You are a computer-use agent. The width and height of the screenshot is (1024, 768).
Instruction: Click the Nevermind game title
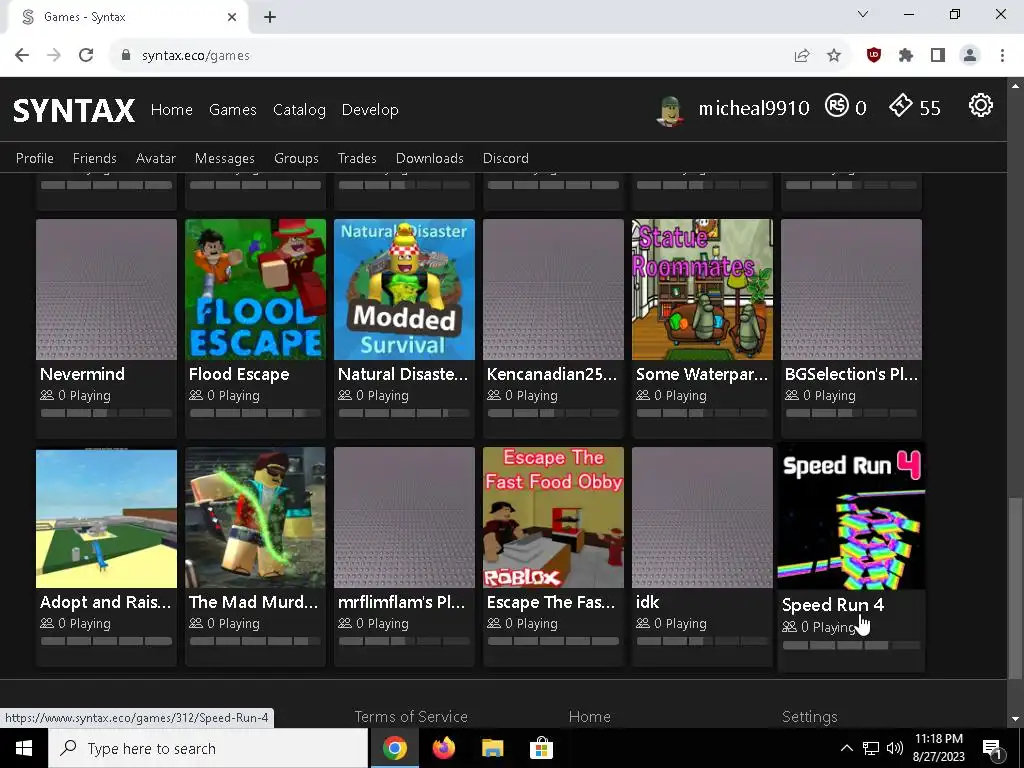[x=82, y=374]
